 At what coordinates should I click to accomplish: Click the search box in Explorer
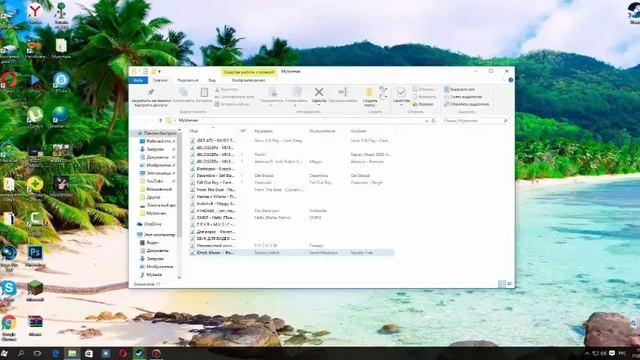tap(475, 121)
